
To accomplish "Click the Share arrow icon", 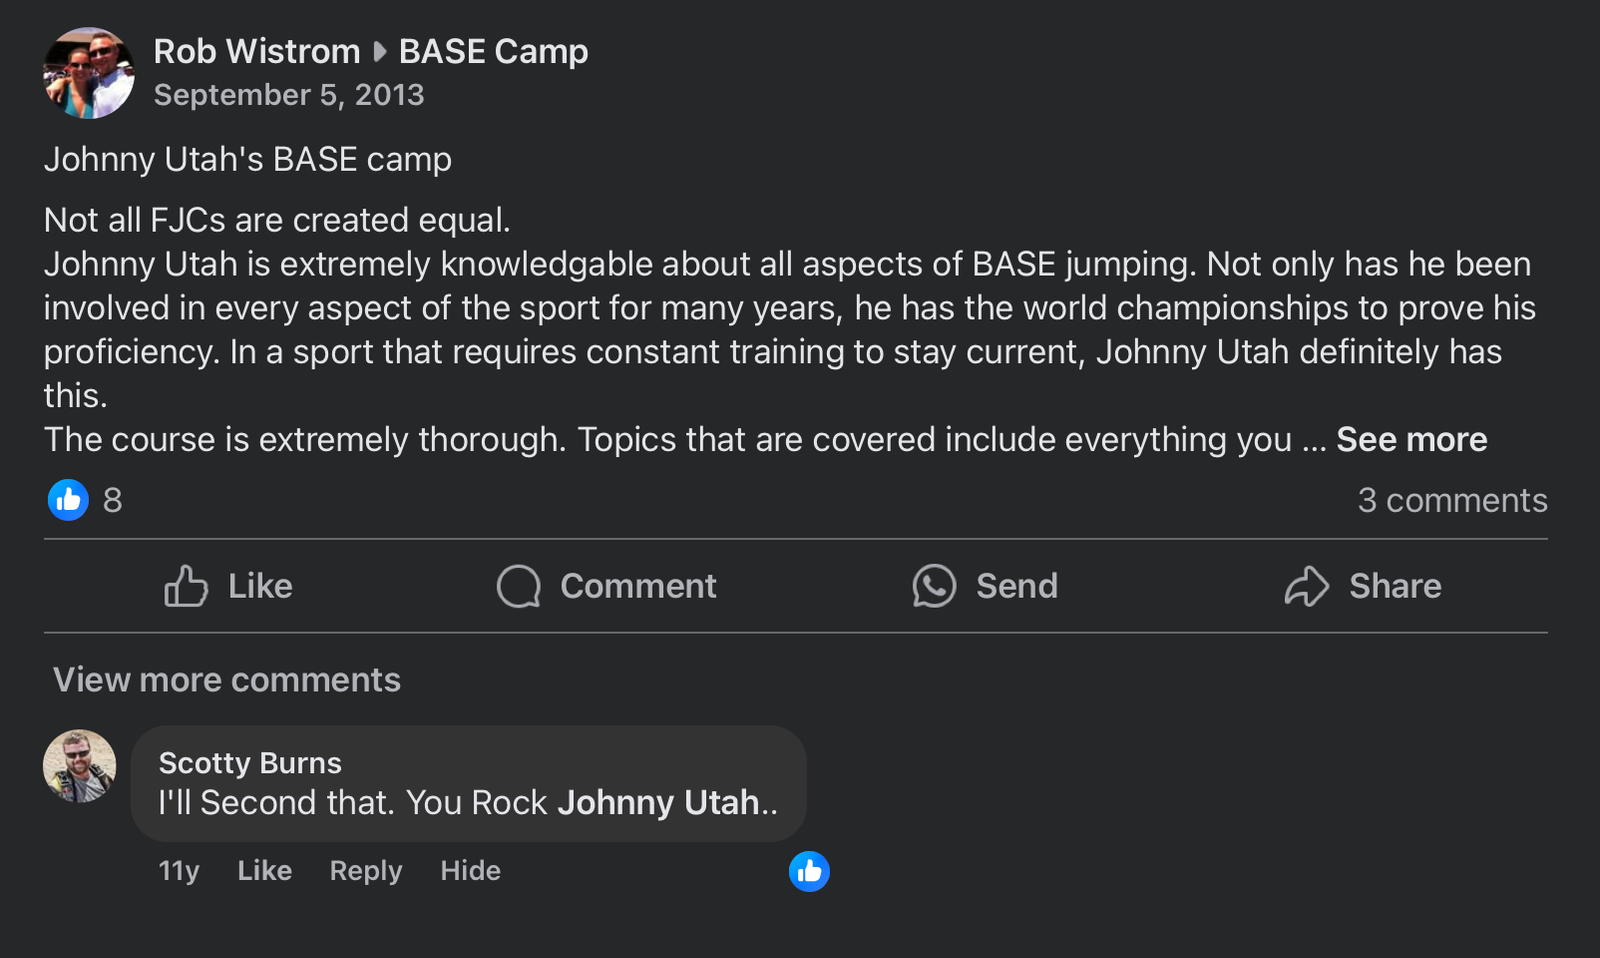I will click(1306, 586).
